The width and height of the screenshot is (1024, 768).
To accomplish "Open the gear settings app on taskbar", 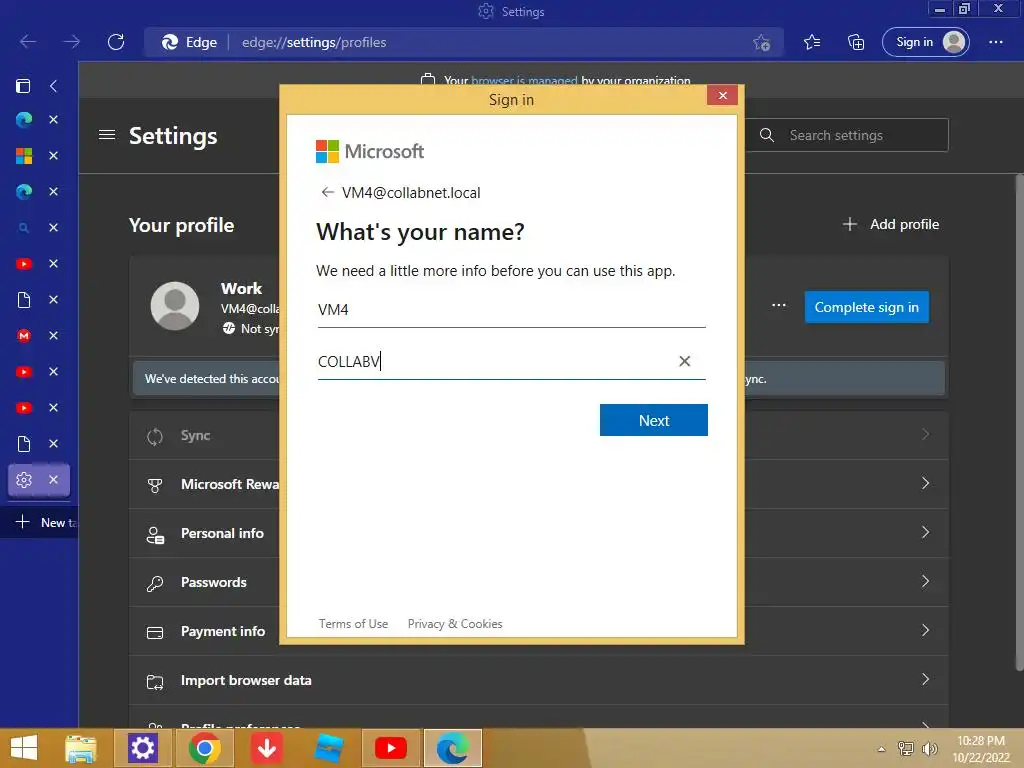I will [x=142, y=748].
